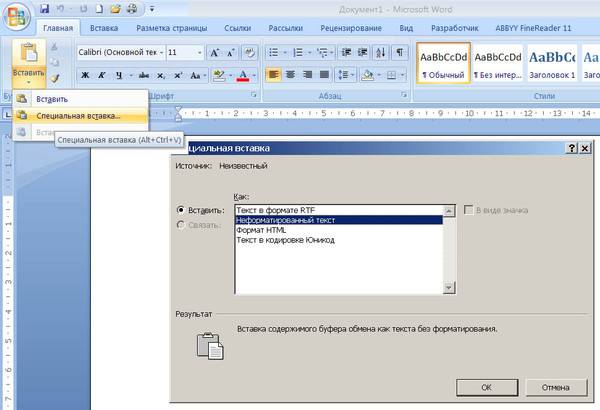Open Абзац group dialog launcher

(404, 95)
